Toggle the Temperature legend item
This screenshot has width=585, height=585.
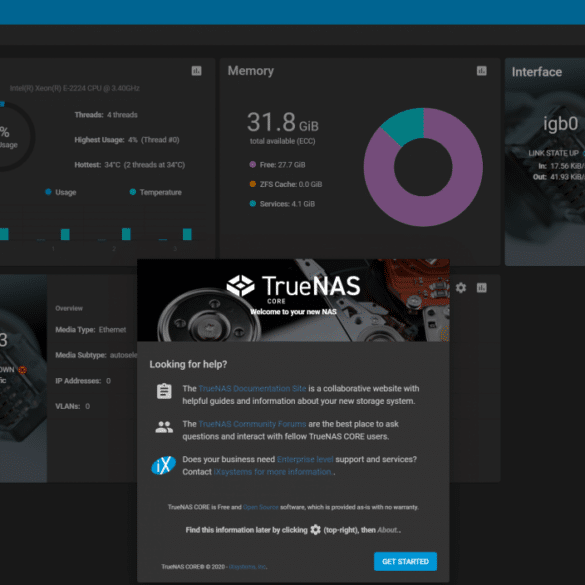(x=156, y=192)
